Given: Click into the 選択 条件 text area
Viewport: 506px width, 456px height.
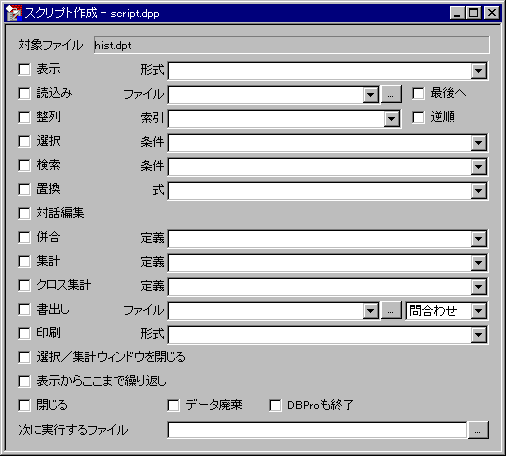Looking at the screenshot, I should coord(319,143).
